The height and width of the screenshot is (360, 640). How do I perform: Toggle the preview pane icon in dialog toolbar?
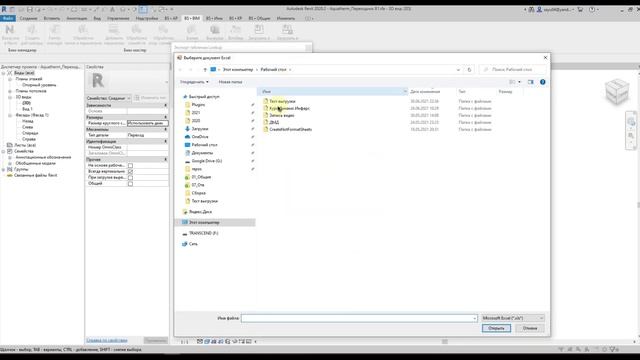point(531,82)
